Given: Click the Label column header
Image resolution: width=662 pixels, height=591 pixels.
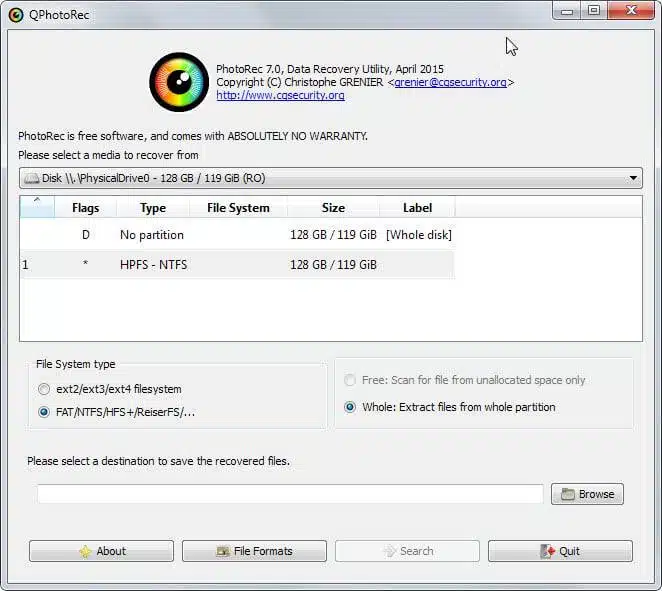Looking at the screenshot, I should [417, 208].
